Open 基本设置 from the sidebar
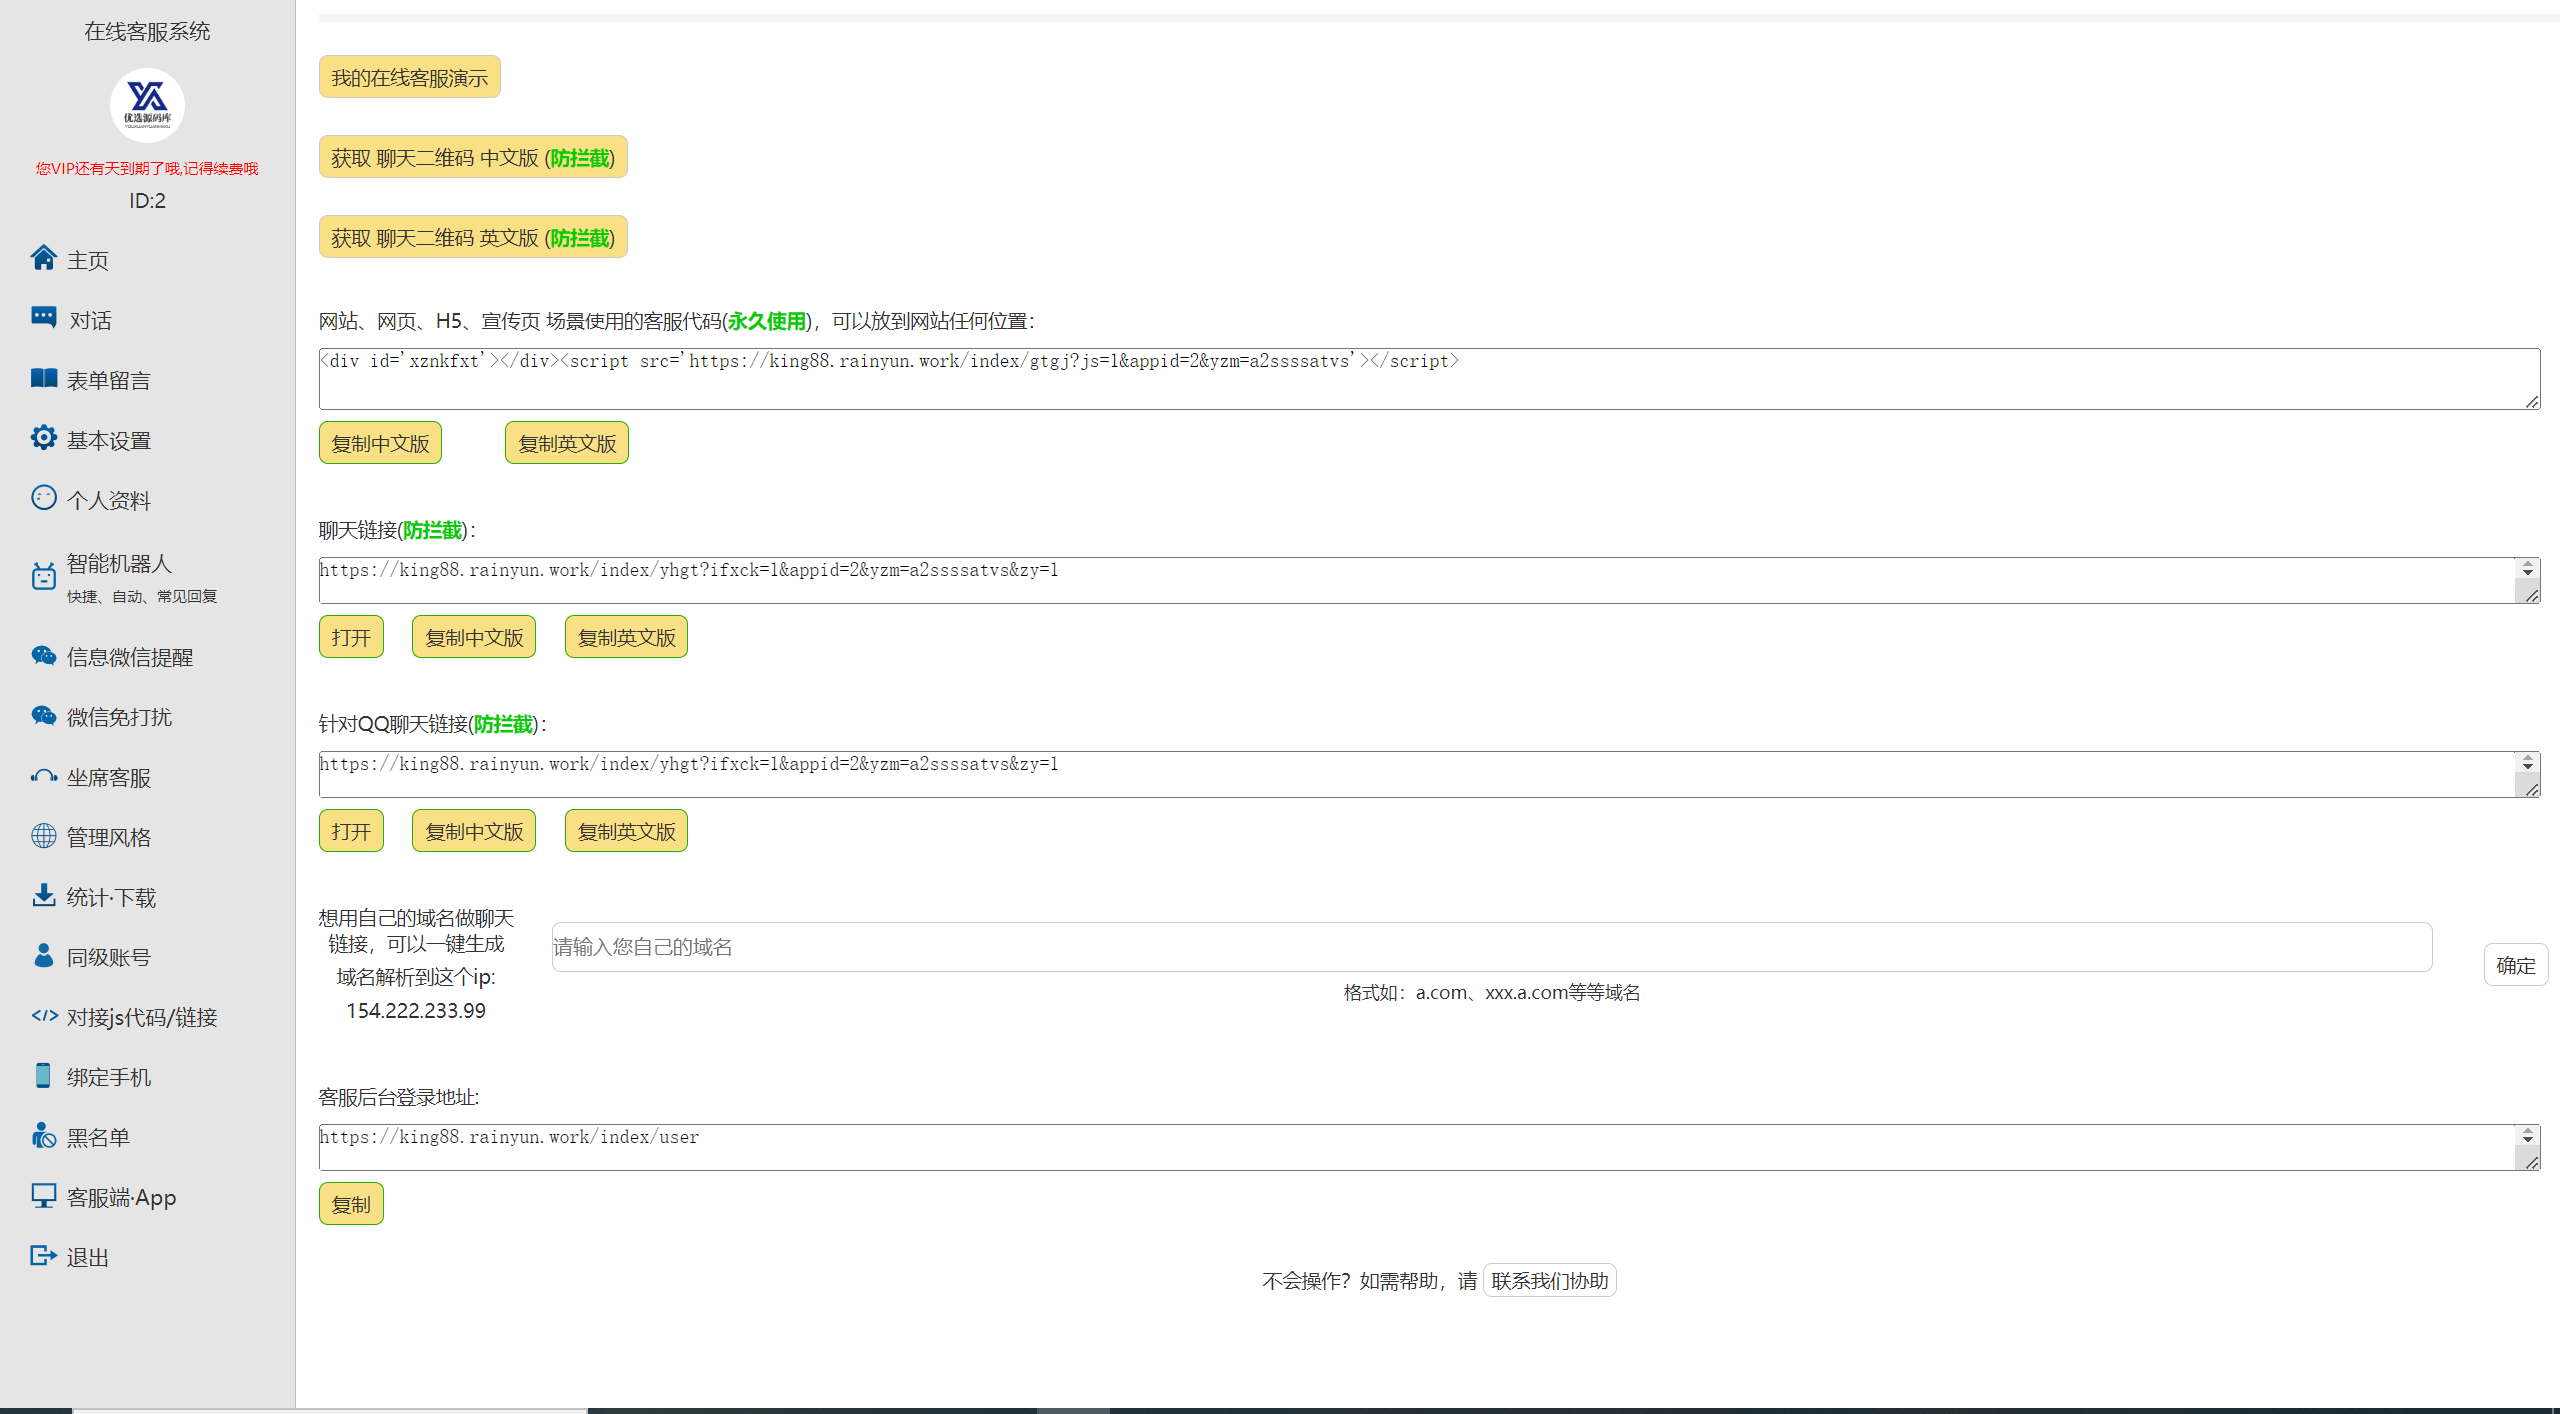This screenshot has width=2560, height=1414. point(109,440)
